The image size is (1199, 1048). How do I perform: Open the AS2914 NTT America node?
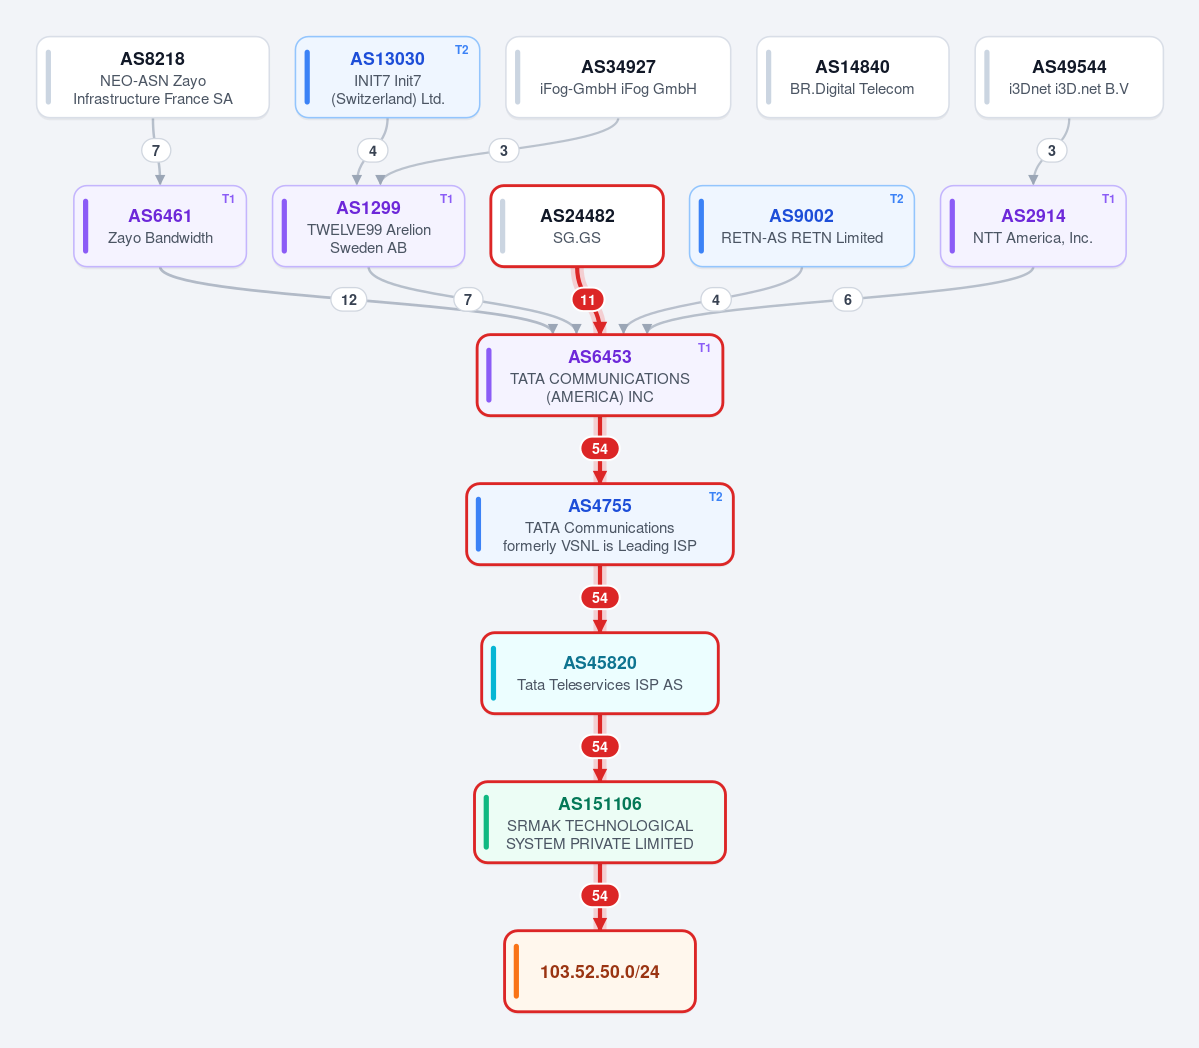click(1033, 226)
